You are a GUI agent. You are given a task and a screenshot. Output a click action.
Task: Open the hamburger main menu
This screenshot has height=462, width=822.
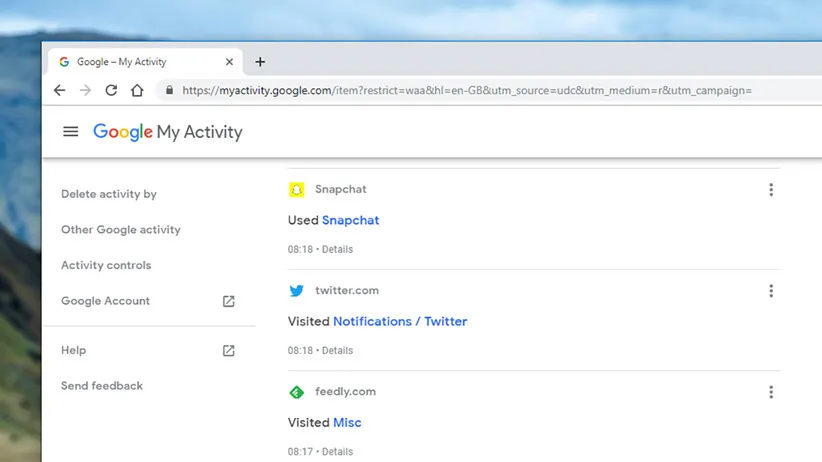click(70, 132)
